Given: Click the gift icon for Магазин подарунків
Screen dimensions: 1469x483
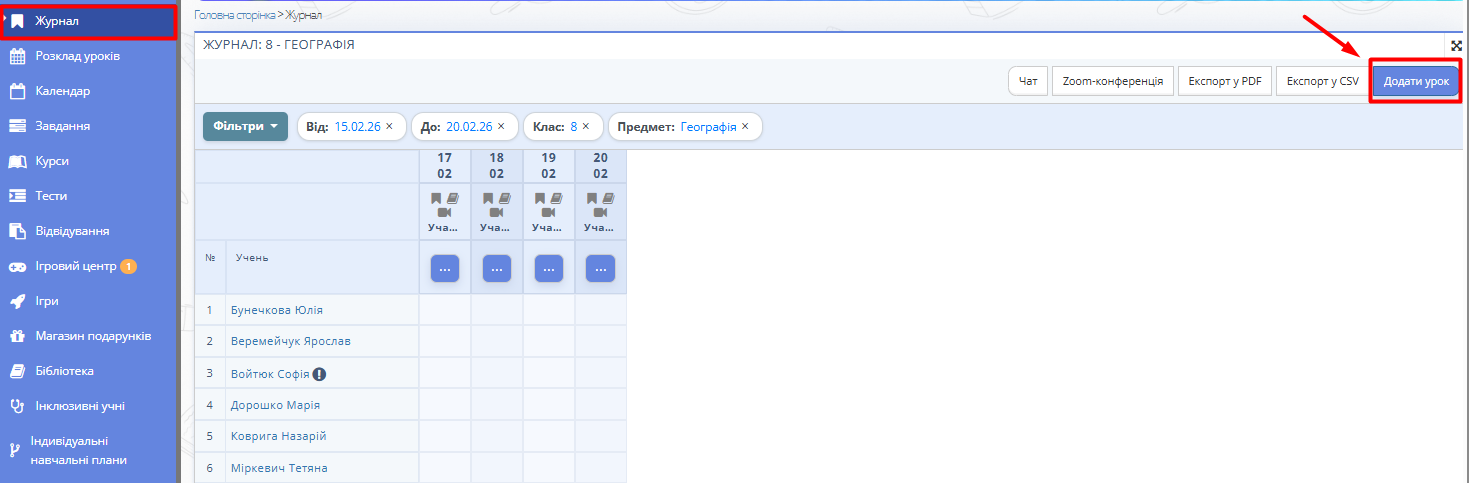Looking at the screenshot, I should point(17,336).
